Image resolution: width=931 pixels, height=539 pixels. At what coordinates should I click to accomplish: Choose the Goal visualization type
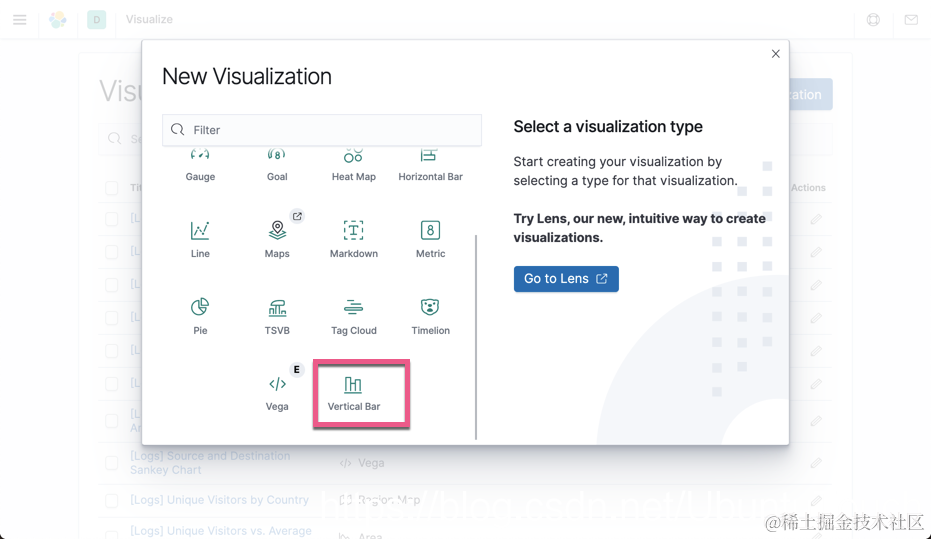click(277, 166)
